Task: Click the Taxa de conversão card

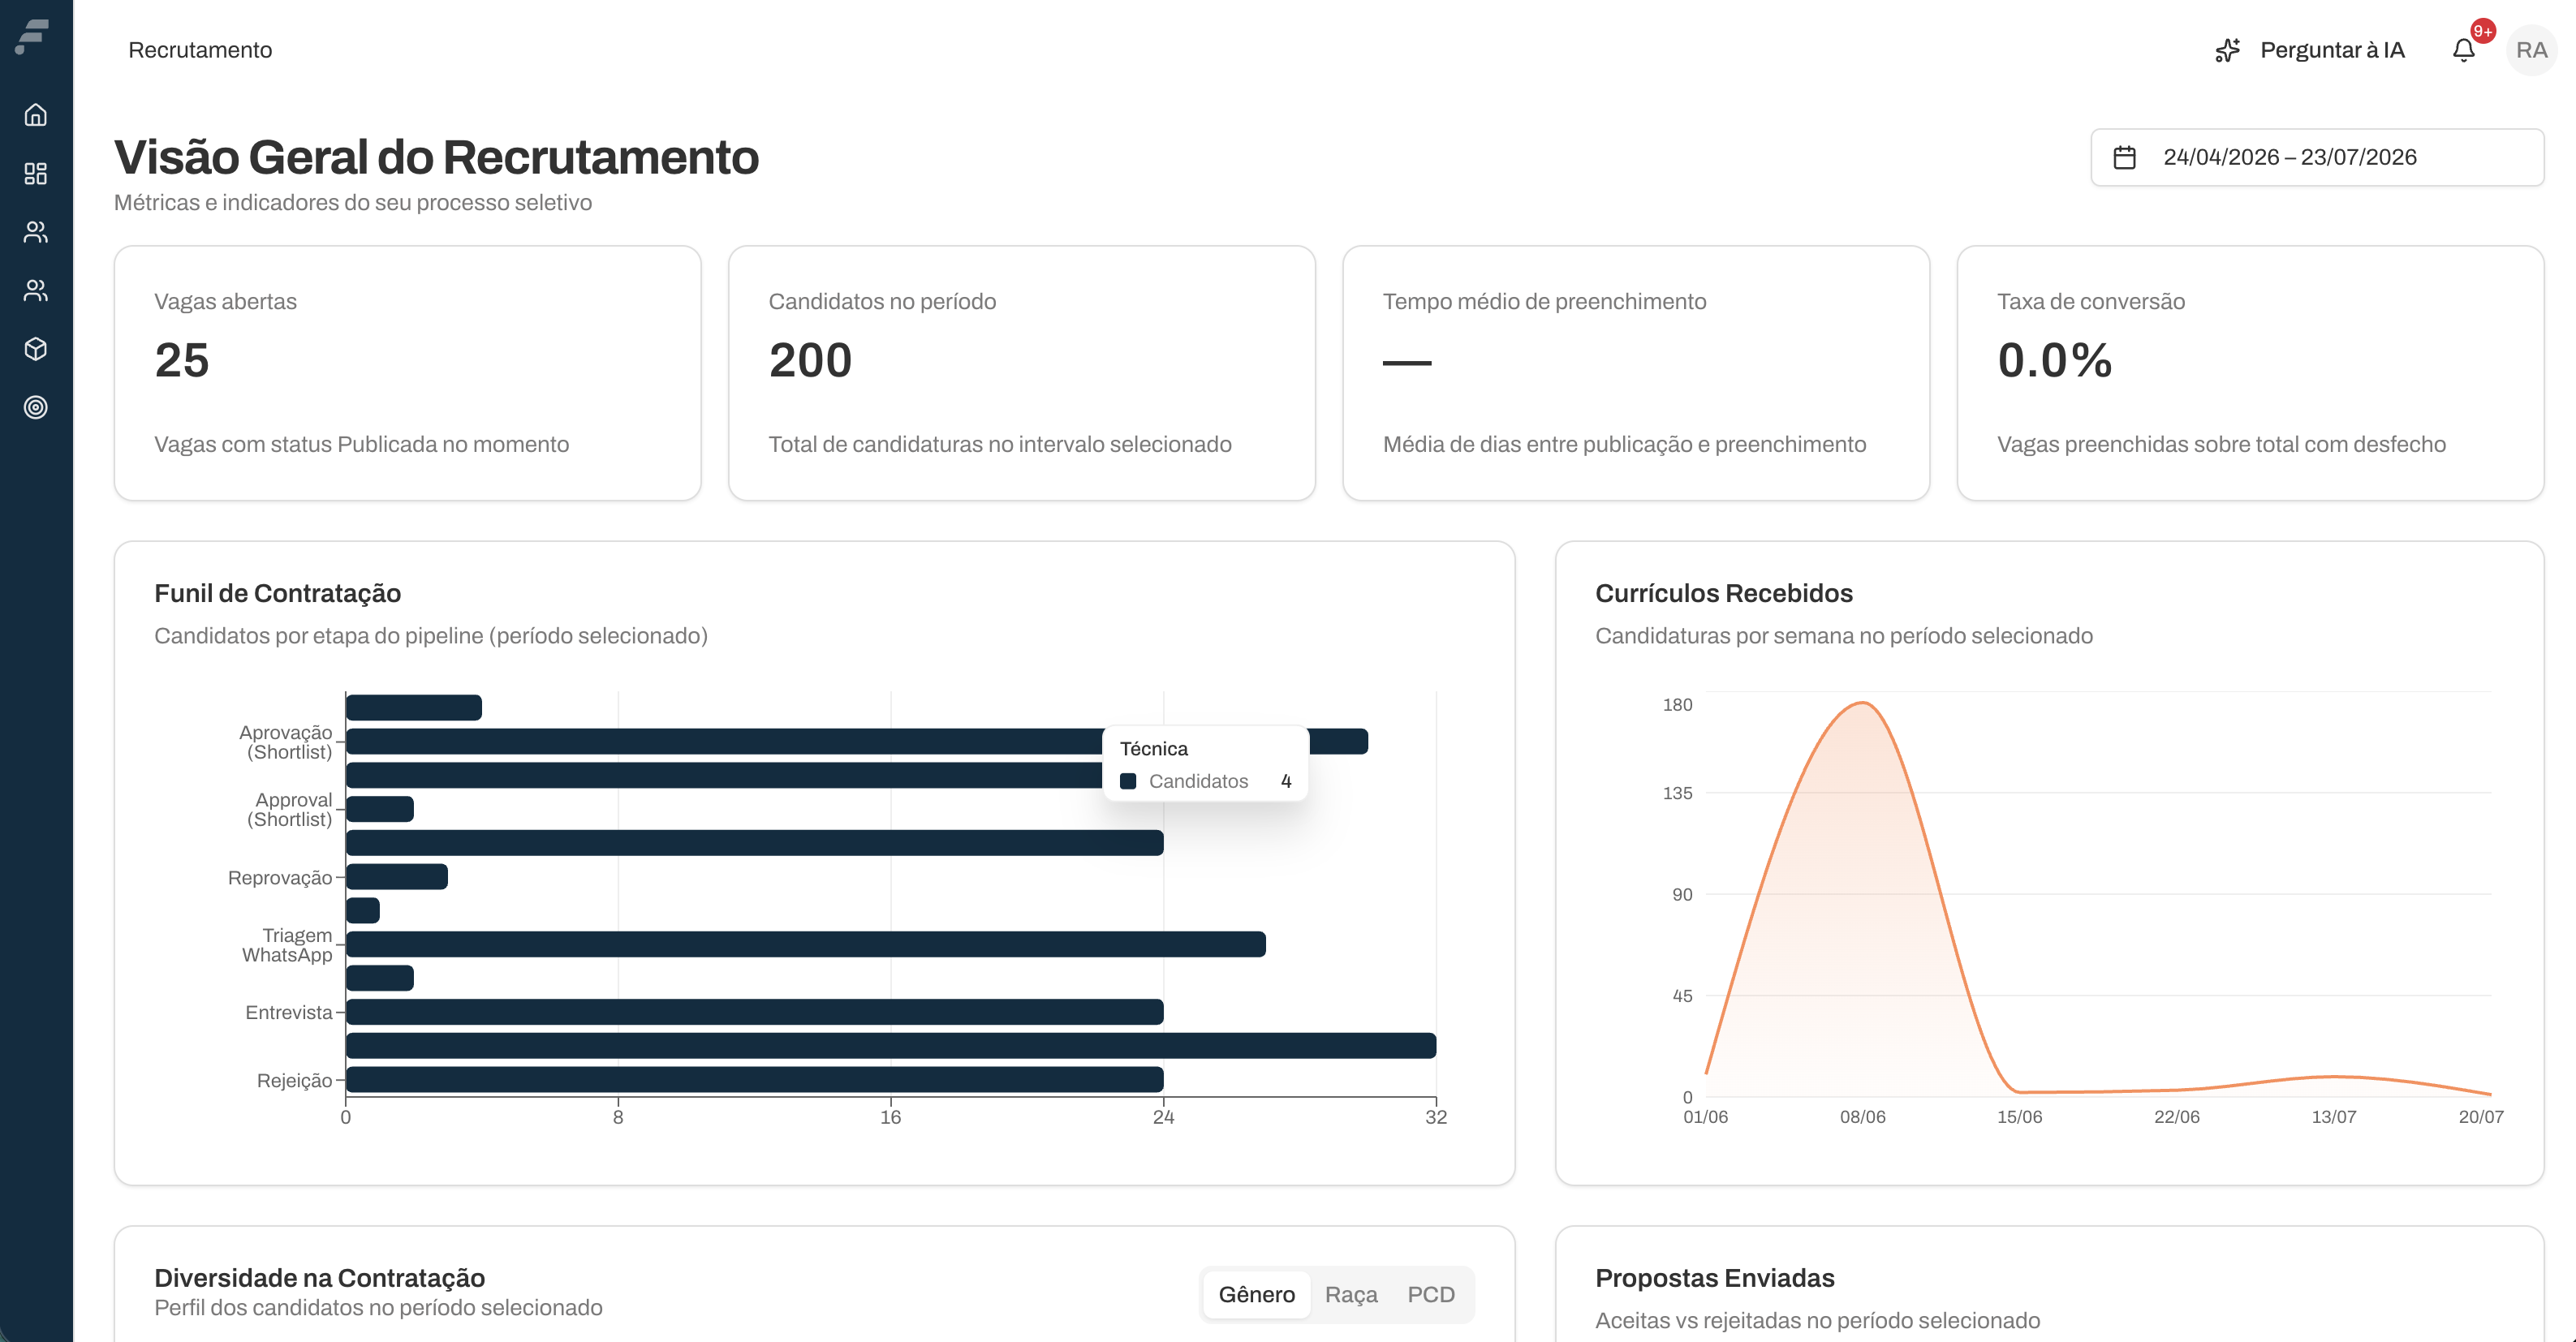Action: [x=2250, y=373]
